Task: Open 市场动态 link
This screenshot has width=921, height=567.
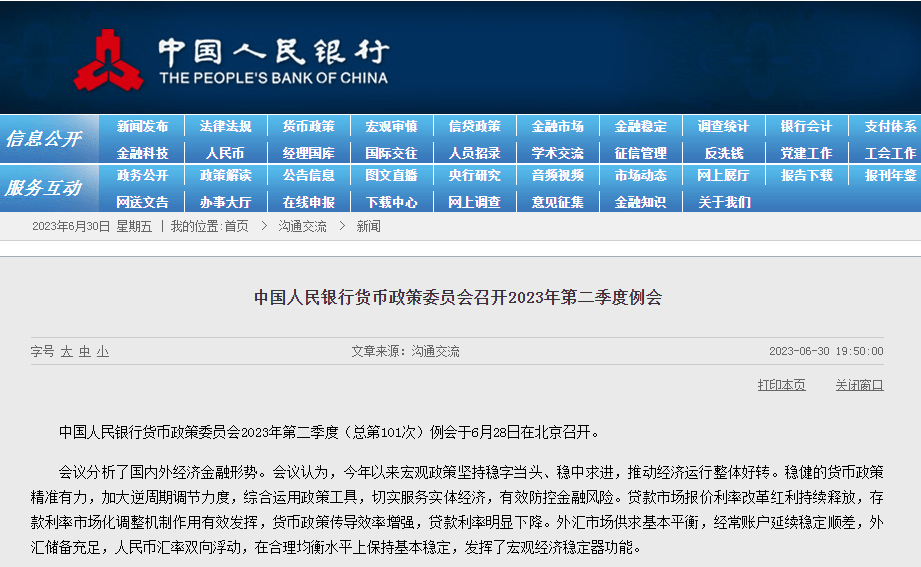Action: point(641,175)
